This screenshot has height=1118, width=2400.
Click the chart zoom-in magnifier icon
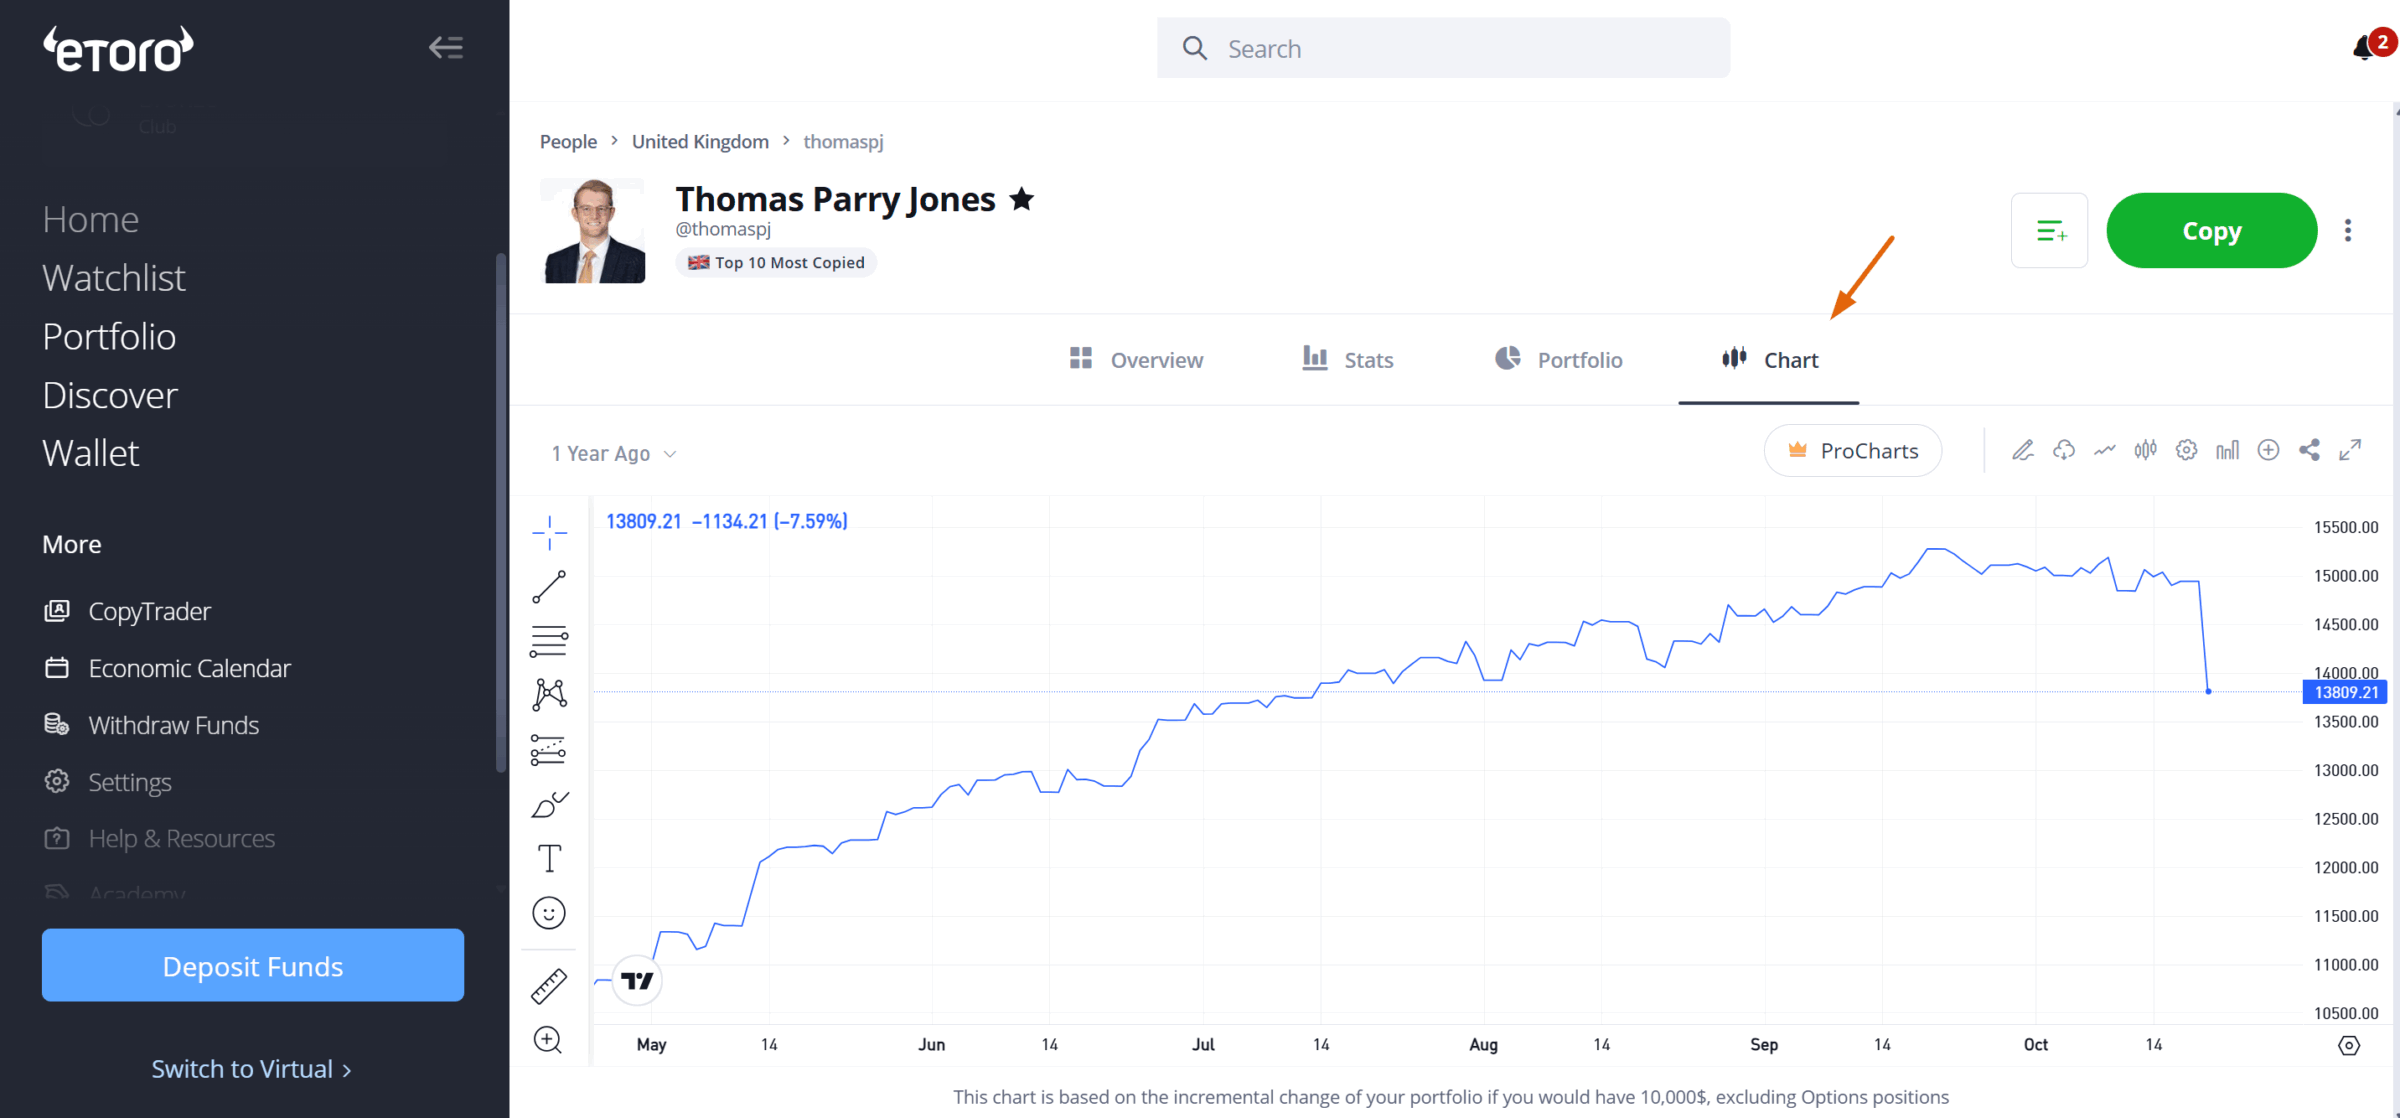(548, 1040)
